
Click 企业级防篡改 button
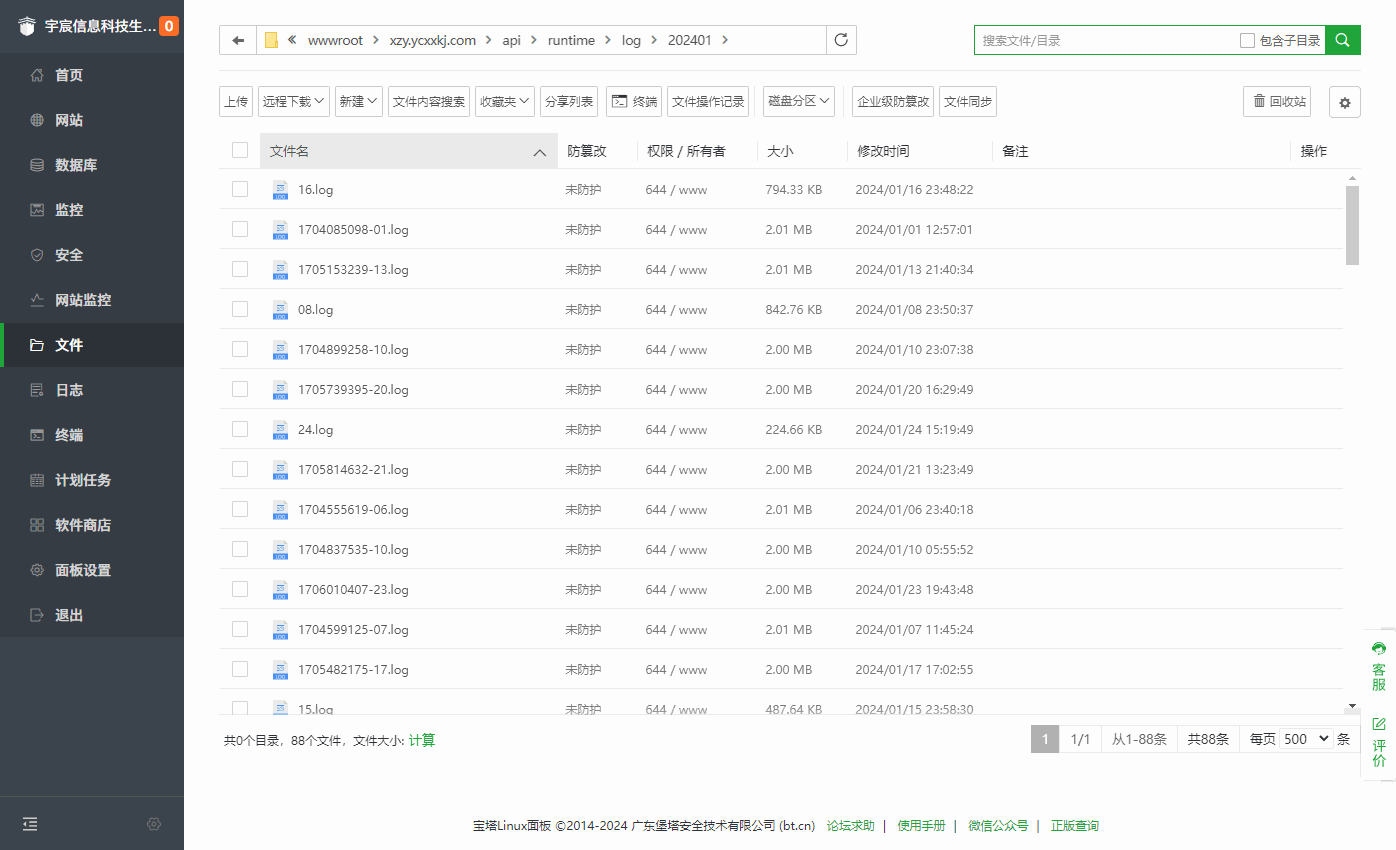pyautogui.click(x=893, y=101)
